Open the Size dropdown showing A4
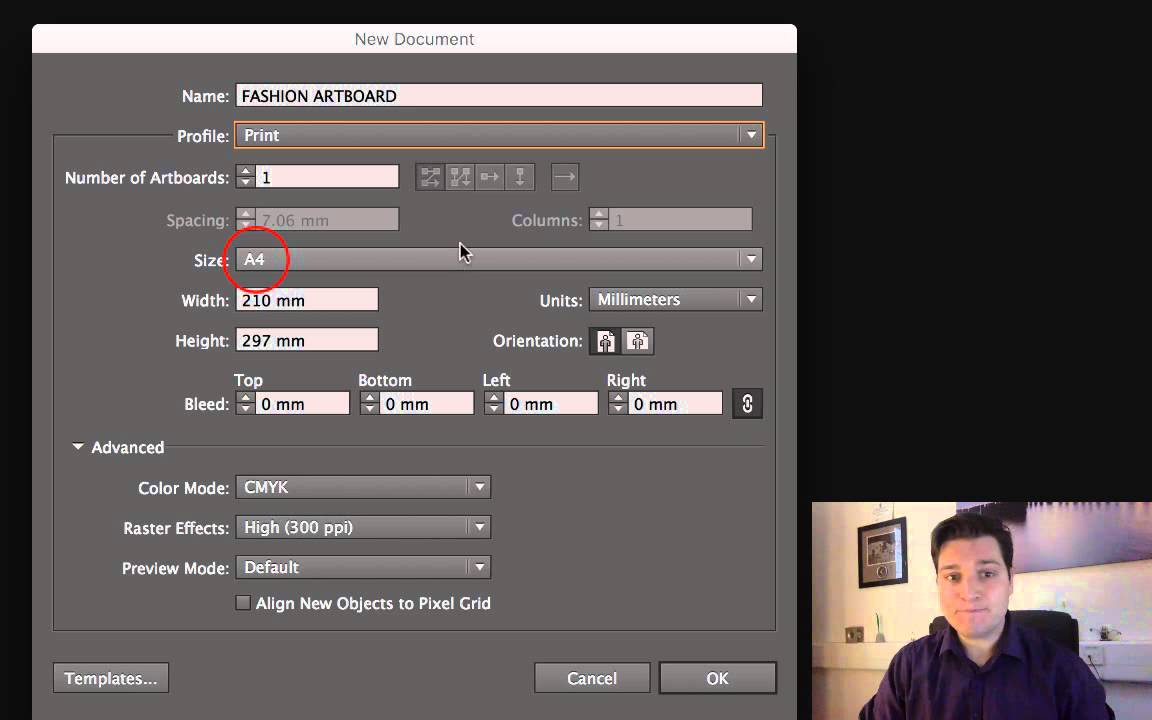The height and width of the screenshot is (720, 1152). [499, 259]
